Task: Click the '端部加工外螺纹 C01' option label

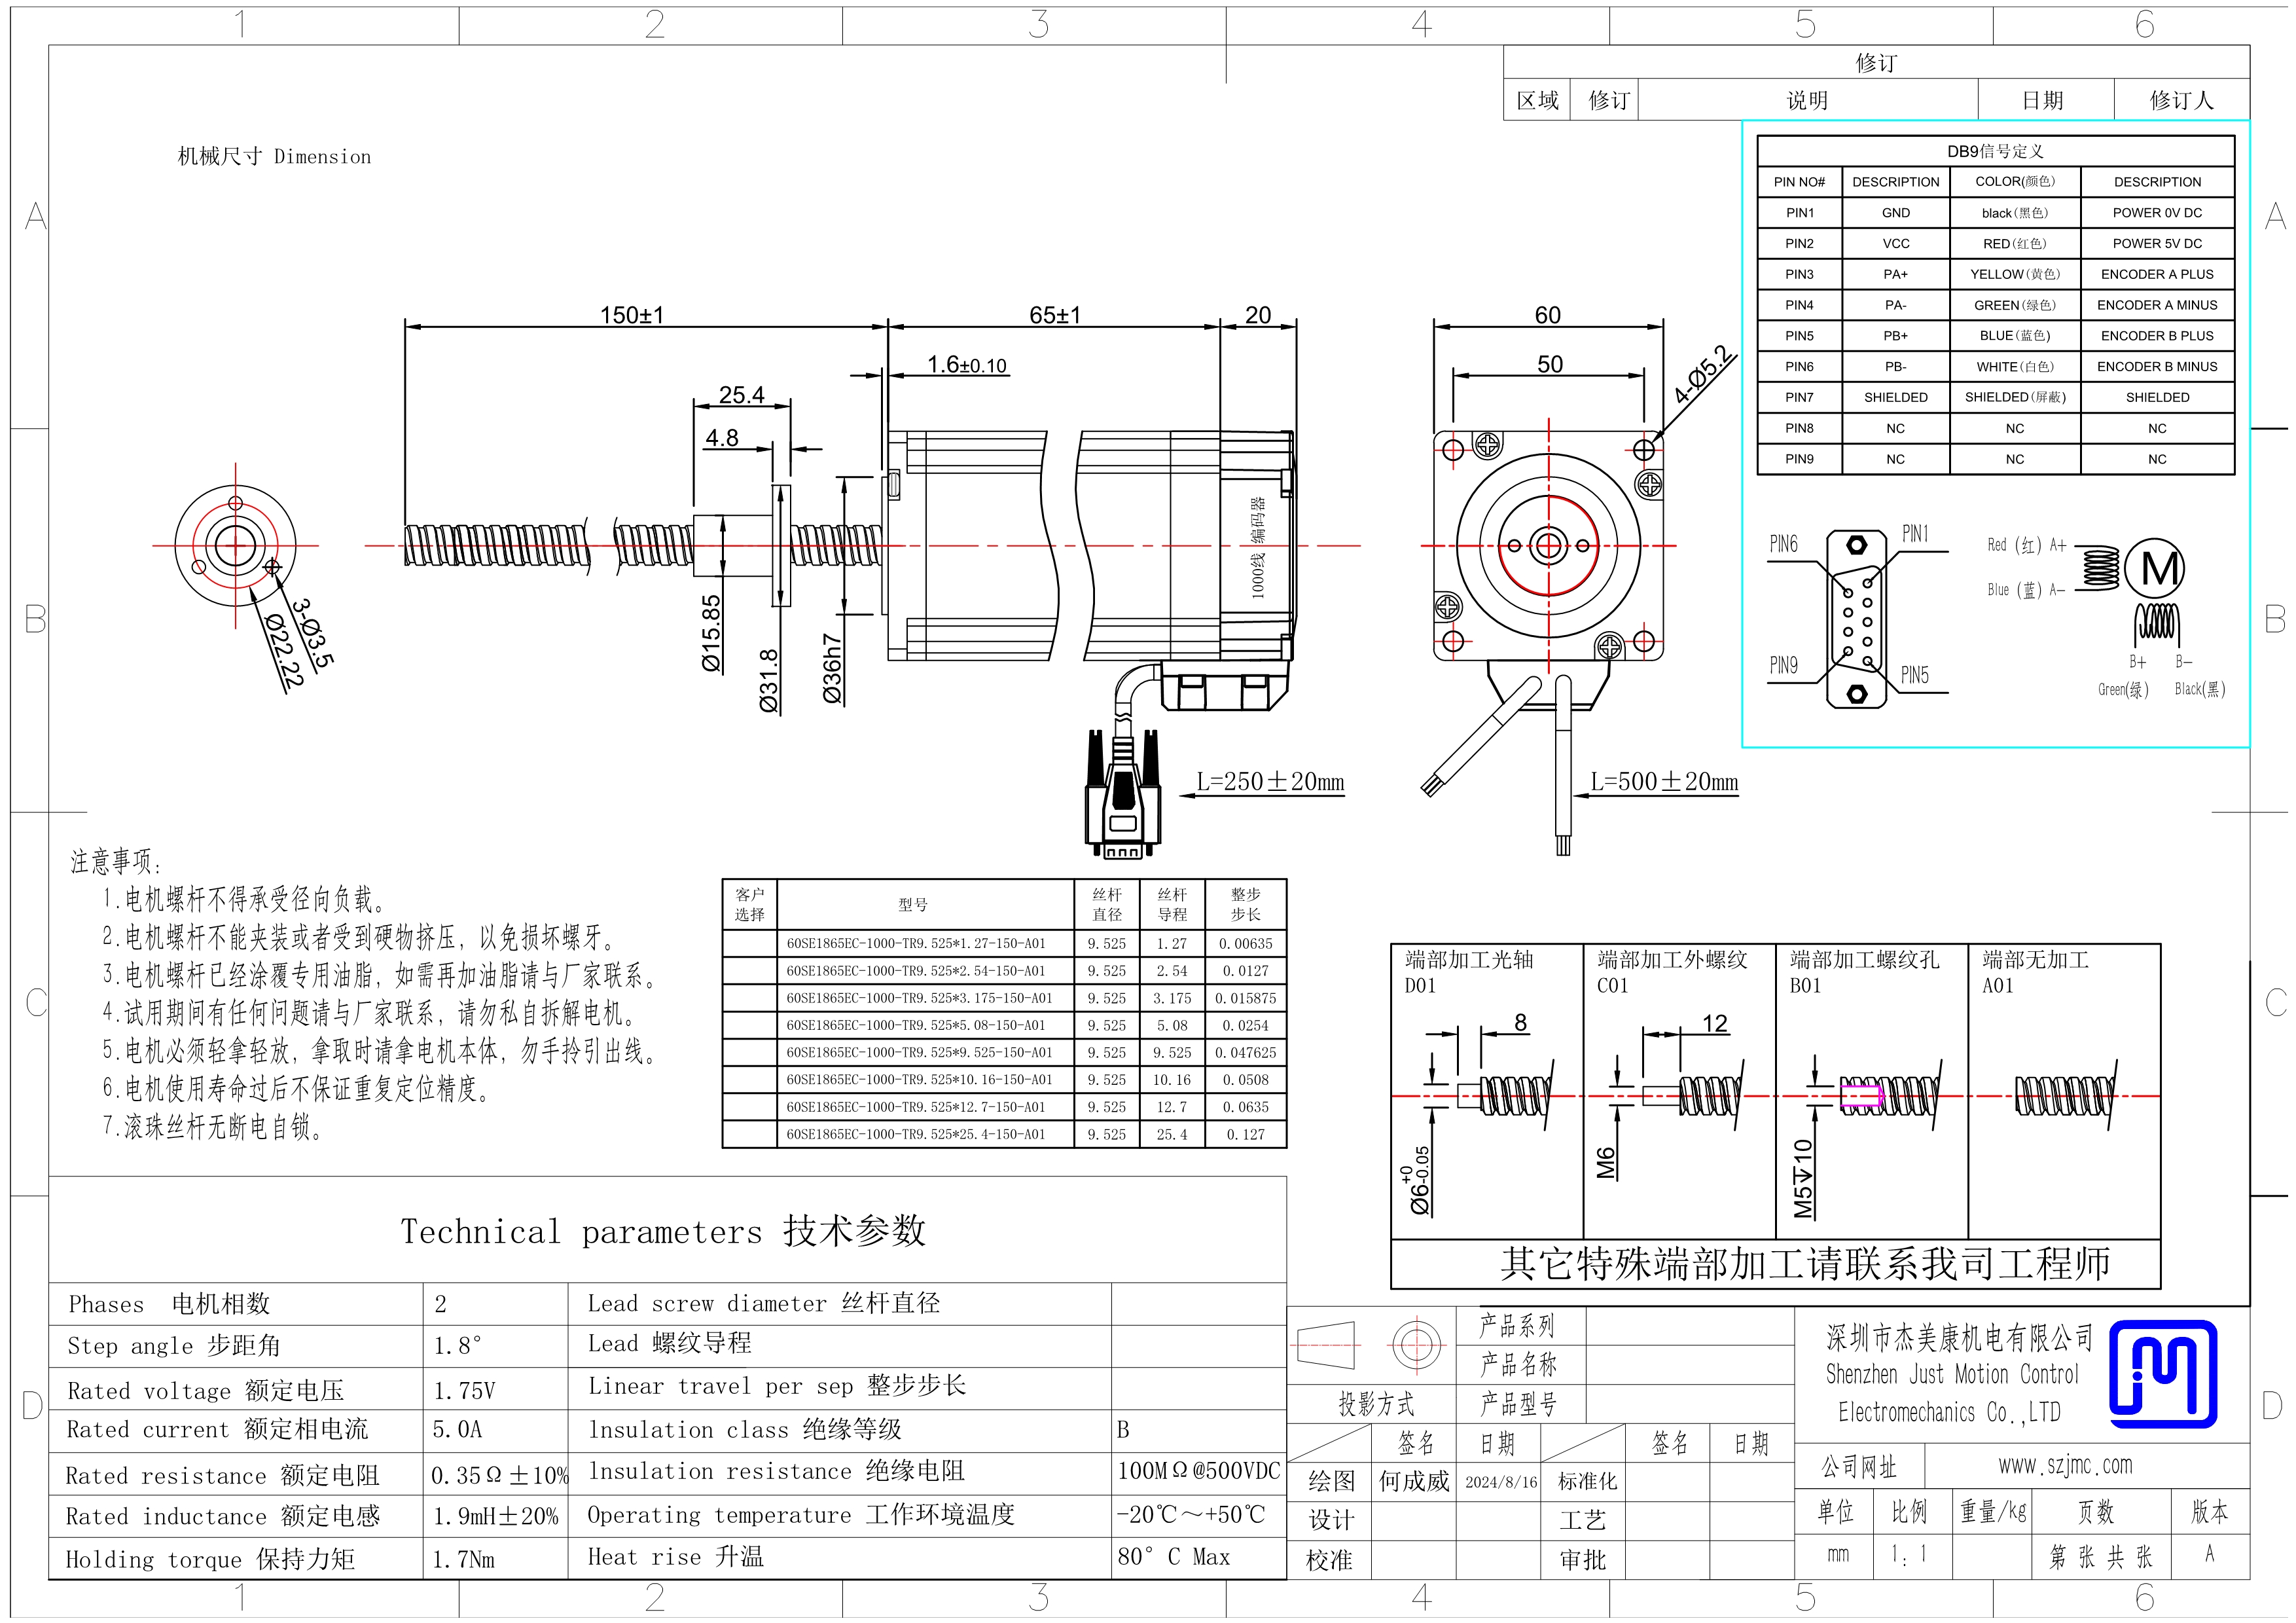Action: (1672, 972)
